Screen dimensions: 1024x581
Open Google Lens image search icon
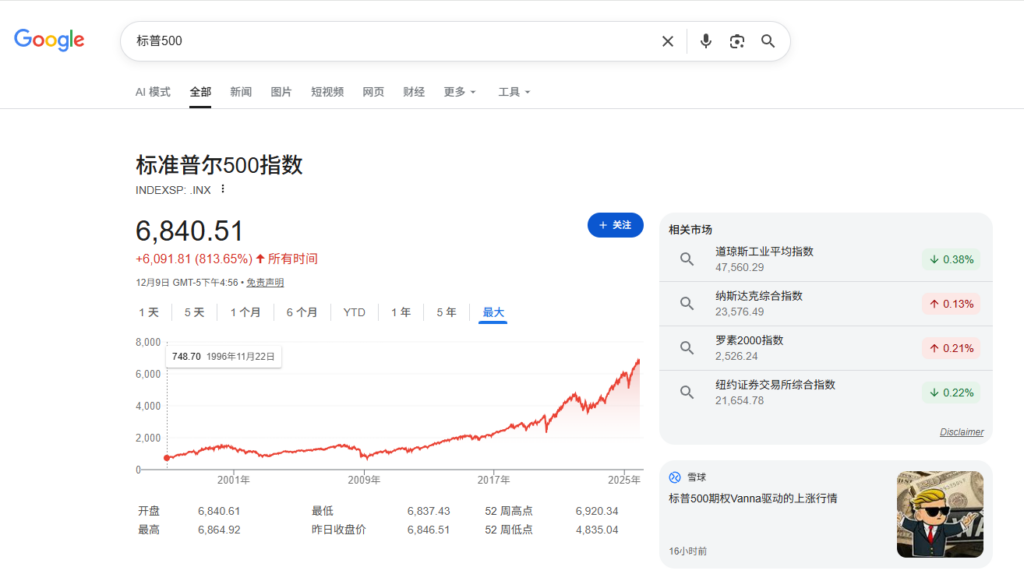[737, 41]
